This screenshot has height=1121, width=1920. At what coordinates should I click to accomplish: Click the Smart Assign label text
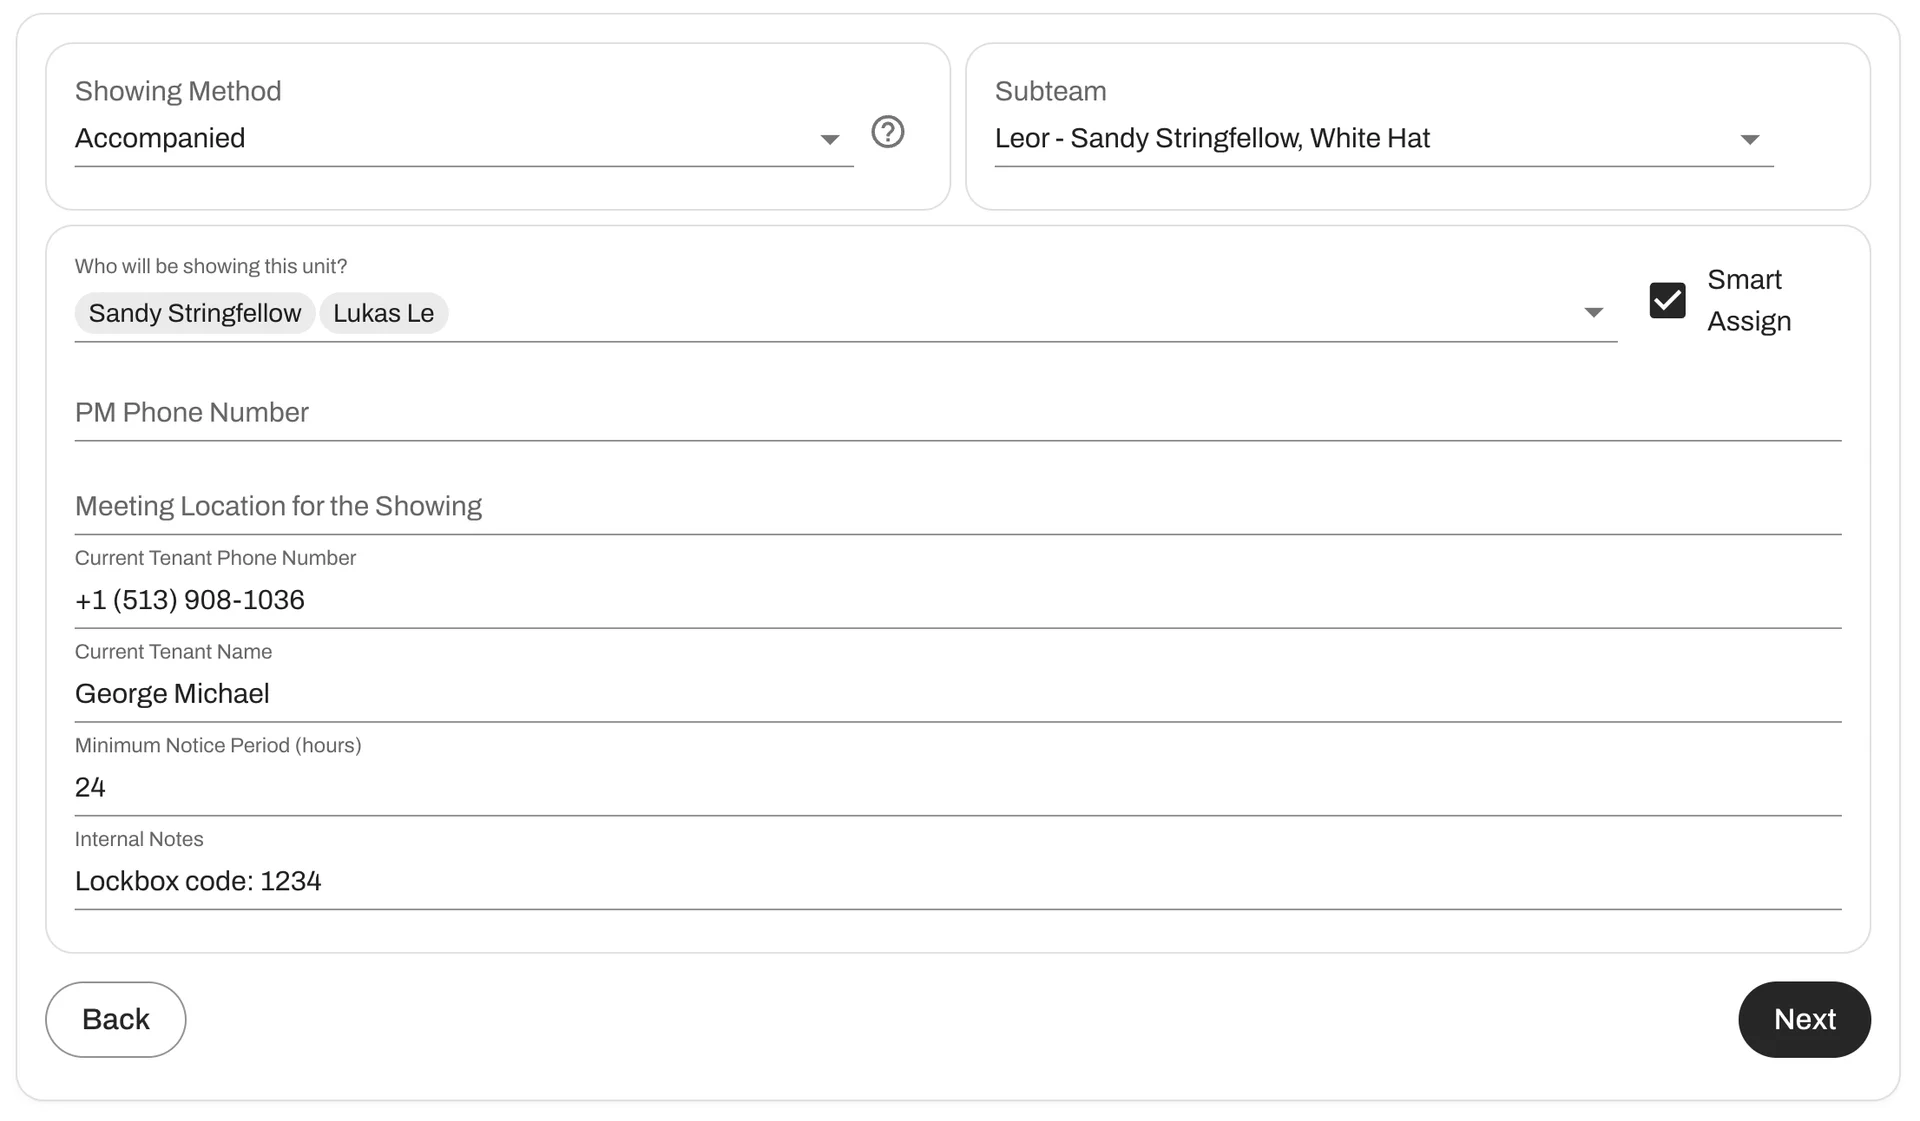tap(1748, 299)
